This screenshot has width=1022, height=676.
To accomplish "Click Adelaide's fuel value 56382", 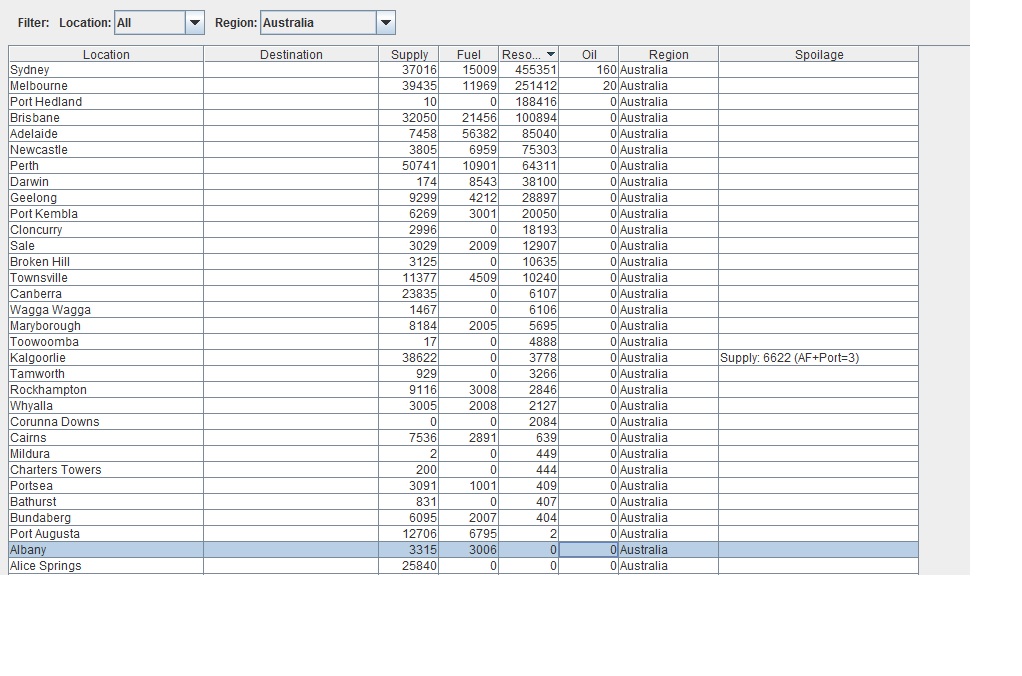I will click(x=479, y=134).
